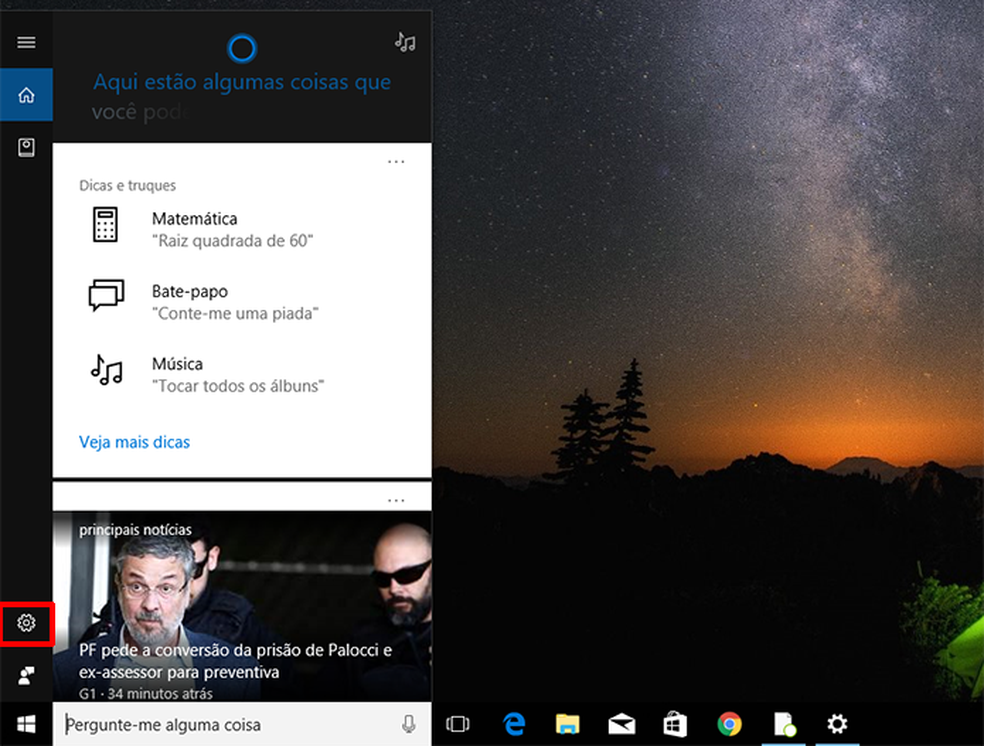
Task: Open the options menu on the news card
Action: 396,498
